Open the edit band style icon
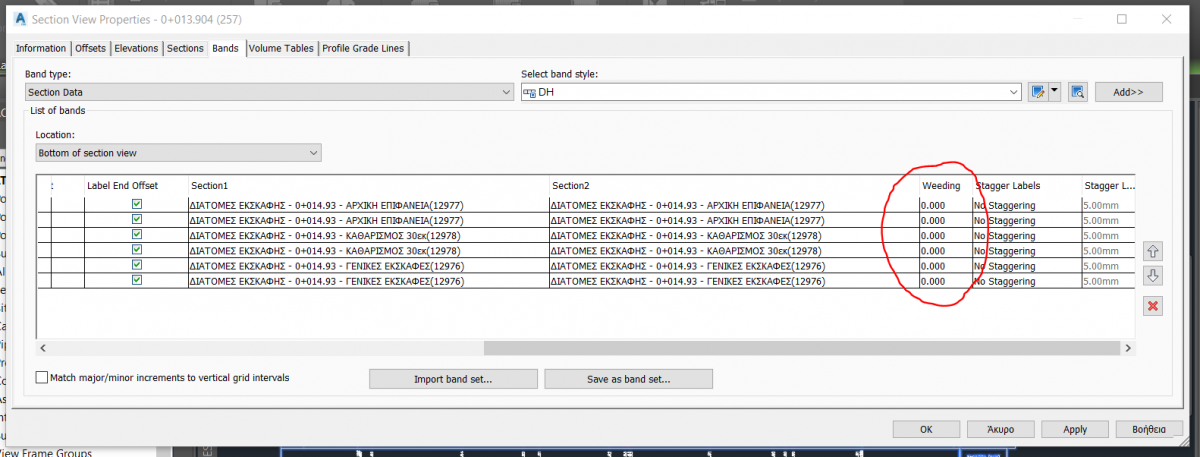1200x457 pixels. click(1038, 92)
